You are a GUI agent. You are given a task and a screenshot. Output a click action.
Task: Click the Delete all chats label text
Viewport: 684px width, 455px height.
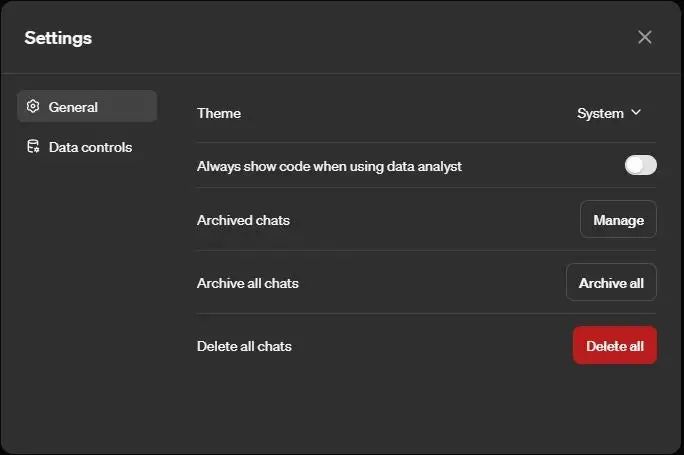pos(244,346)
